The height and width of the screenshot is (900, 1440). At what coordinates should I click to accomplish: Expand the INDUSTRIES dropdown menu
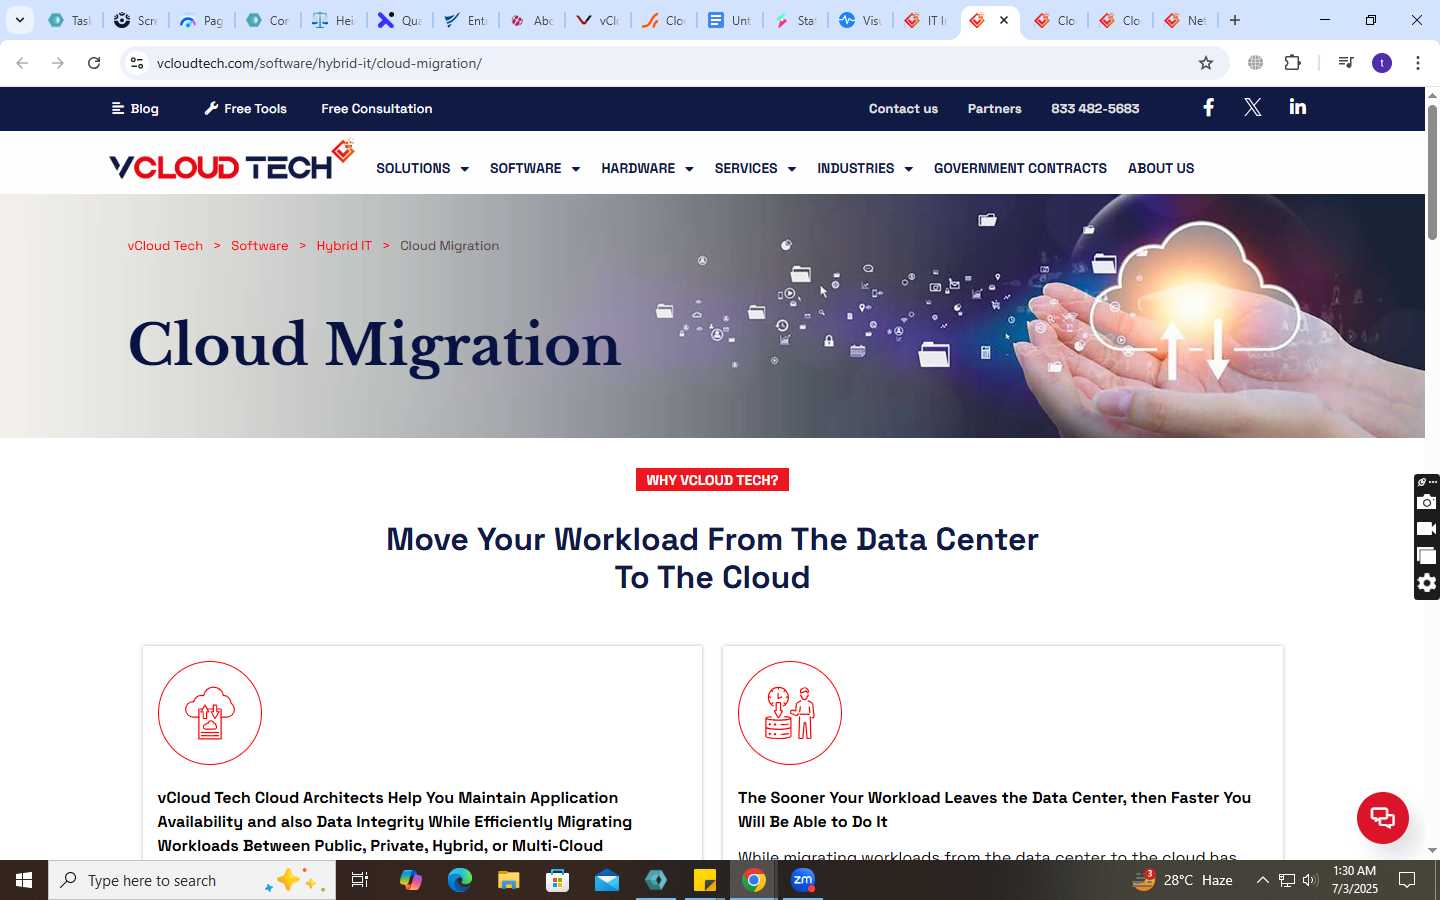865,168
